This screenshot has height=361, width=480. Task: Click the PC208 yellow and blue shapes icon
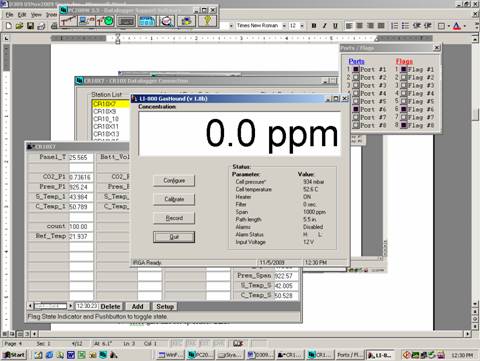[186, 21]
